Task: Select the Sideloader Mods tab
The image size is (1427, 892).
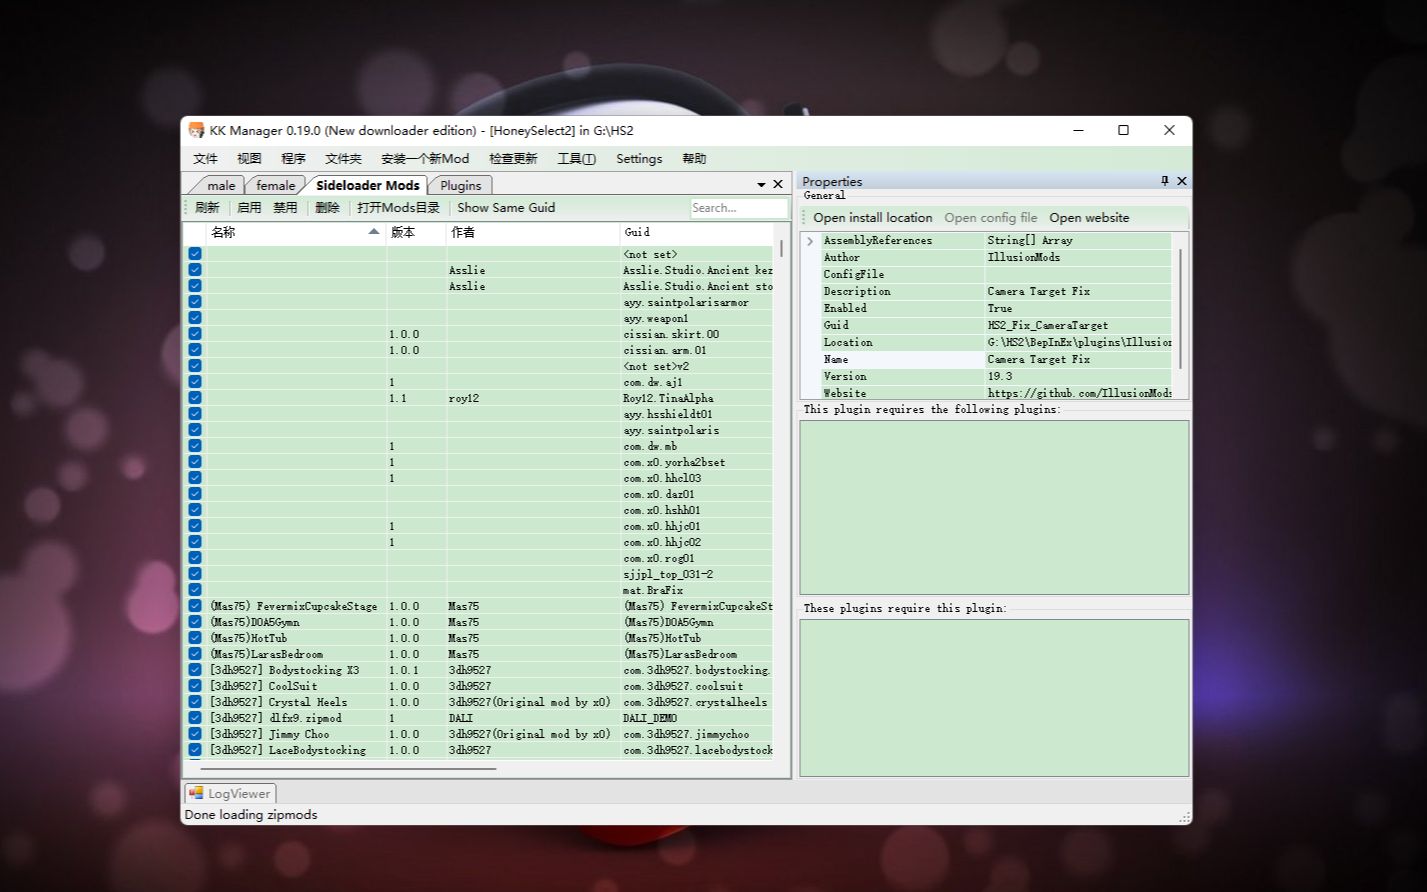Action: 368,185
